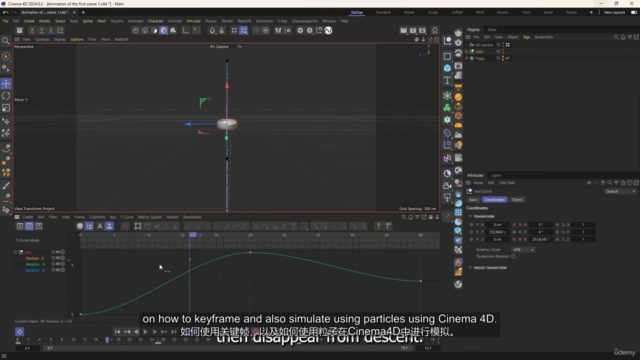Open the MoGraph menu
This screenshot has width=640, height=360.
[x=136, y=21]
